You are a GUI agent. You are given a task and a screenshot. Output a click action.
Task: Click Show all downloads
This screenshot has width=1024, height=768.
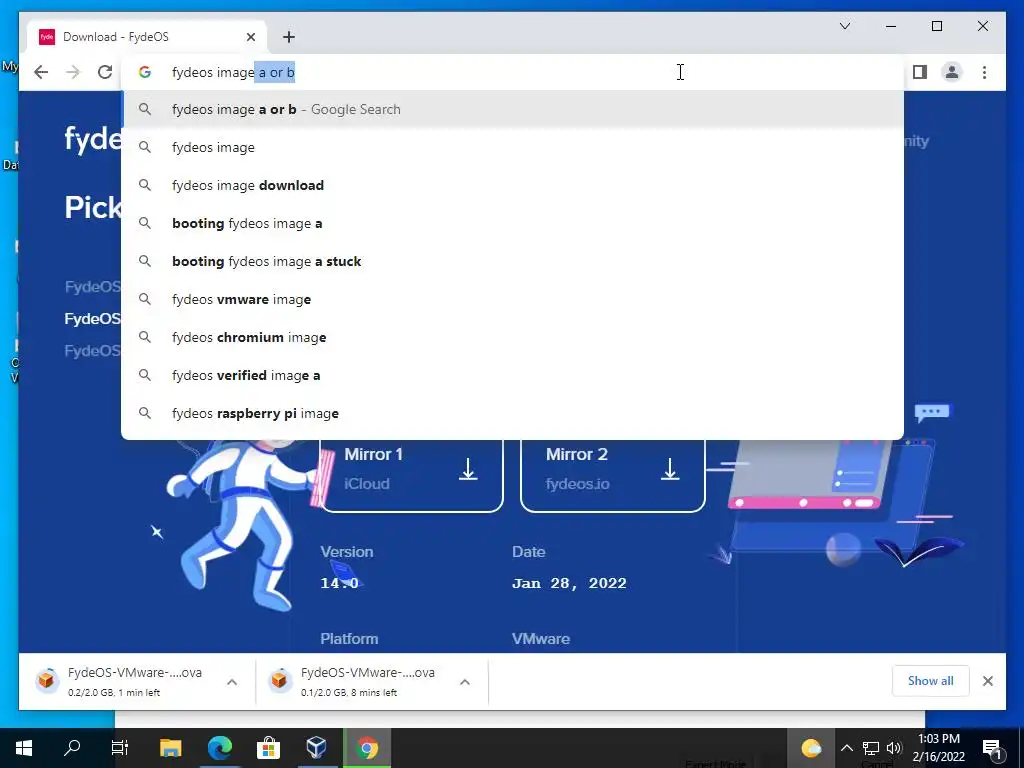930,681
